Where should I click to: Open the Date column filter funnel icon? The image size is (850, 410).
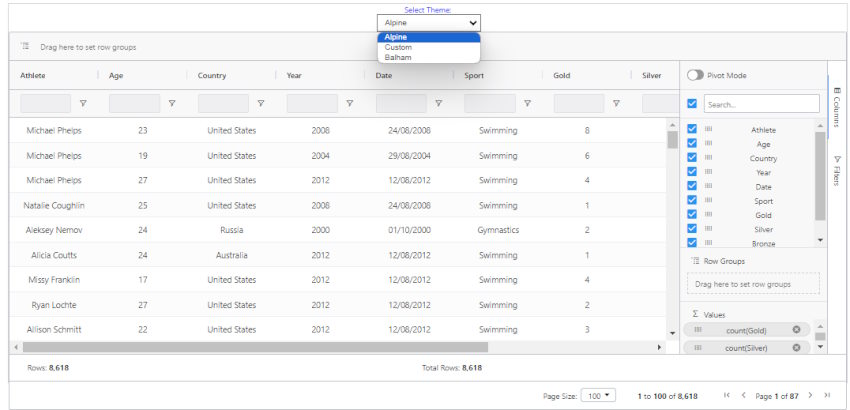[x=439, y=103]
